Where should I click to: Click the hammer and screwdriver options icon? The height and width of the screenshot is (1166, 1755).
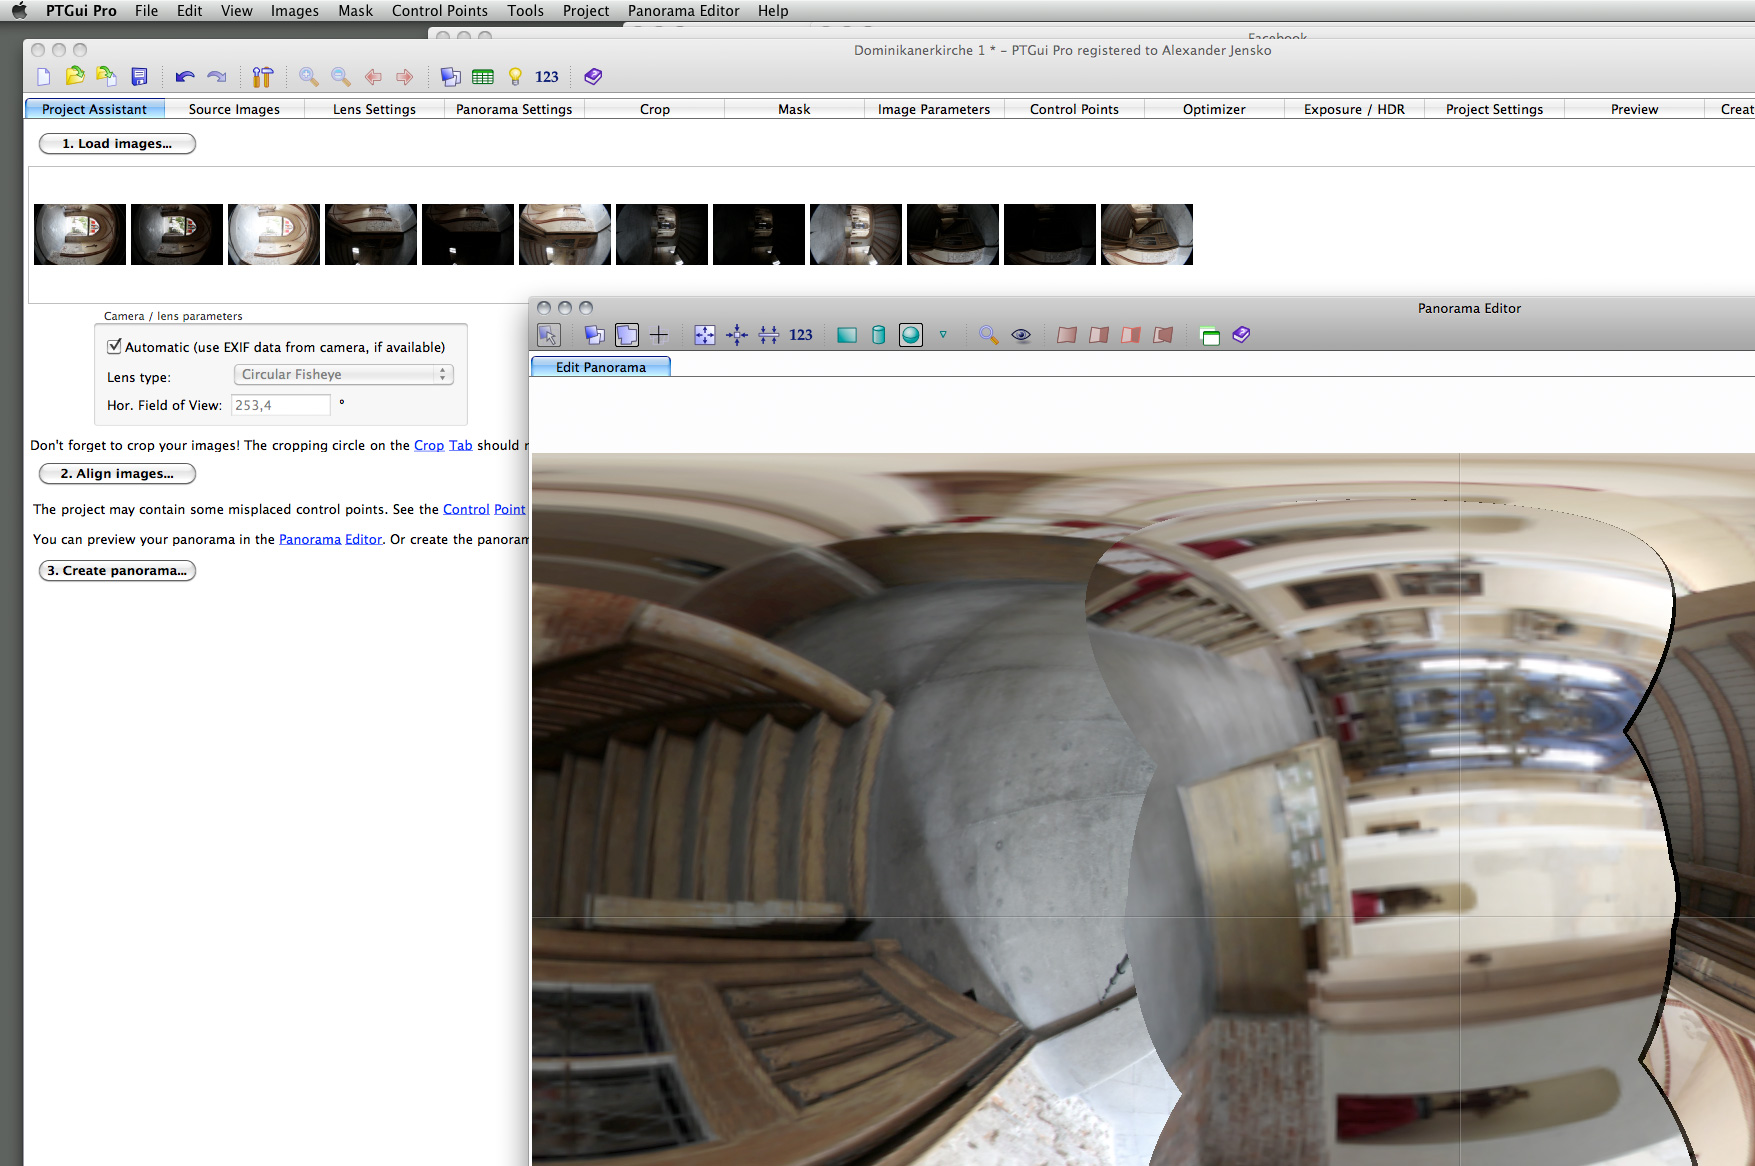[x=262, y=77]
